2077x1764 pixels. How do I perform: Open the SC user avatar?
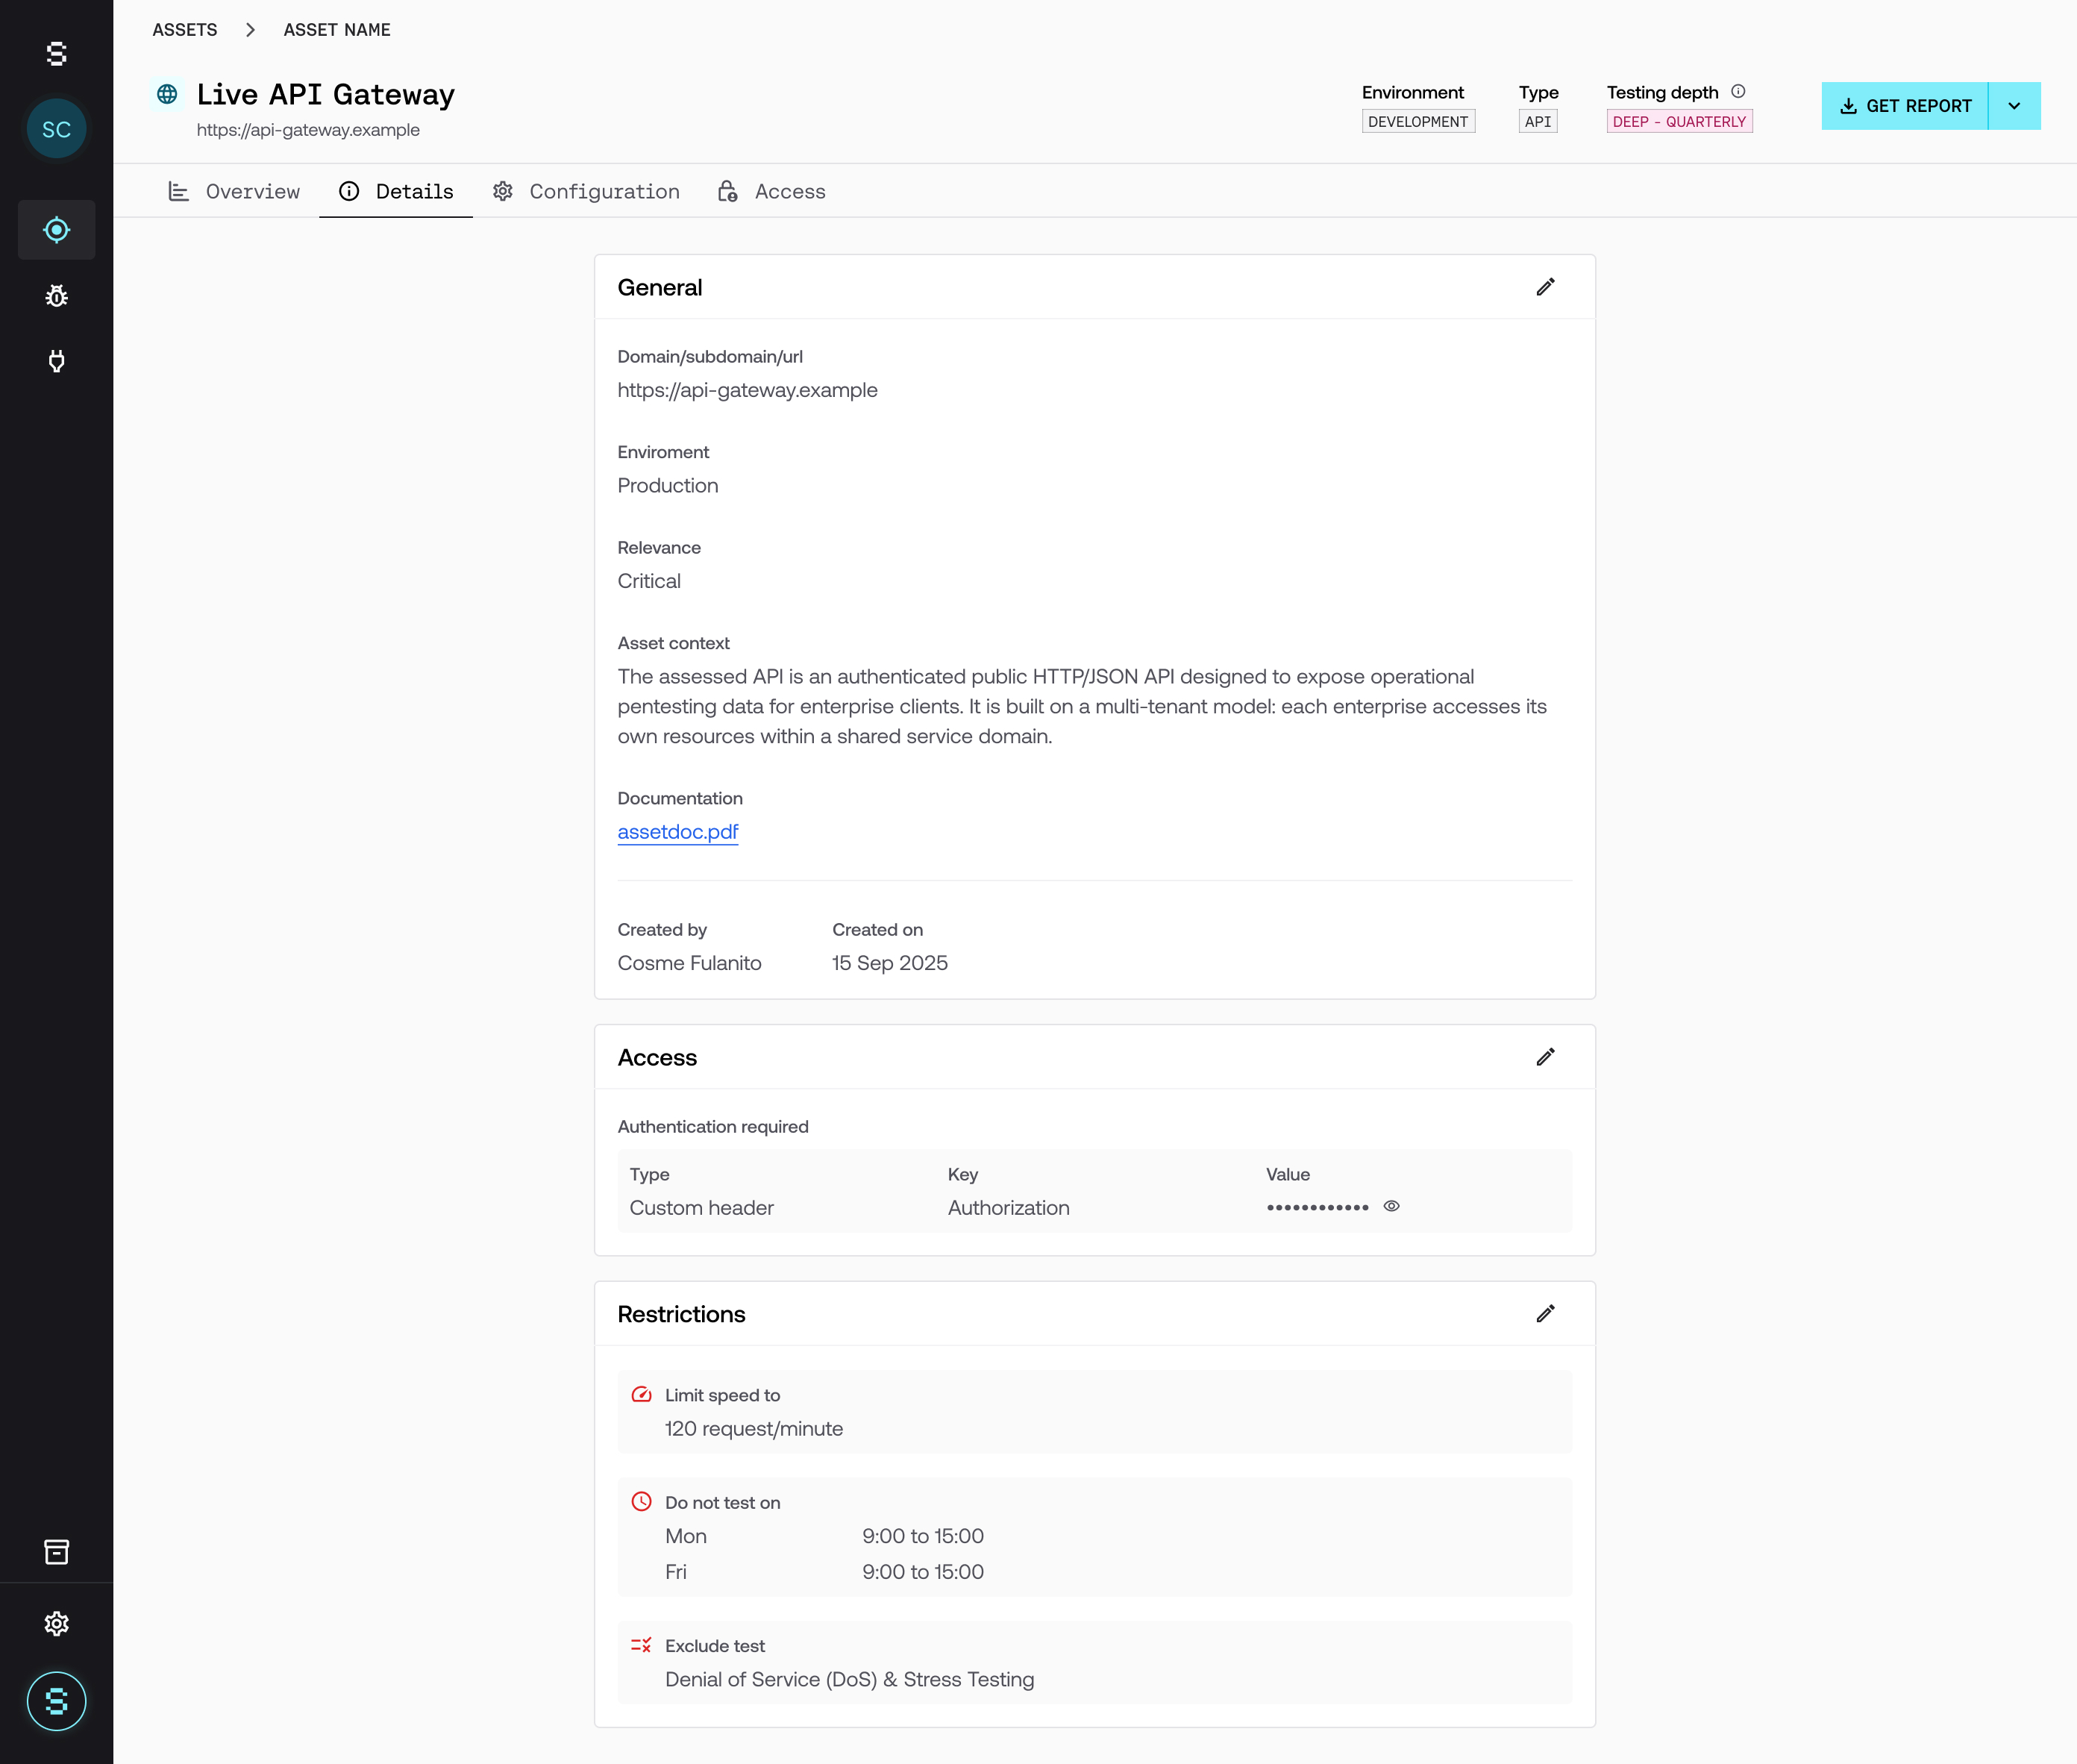[56, 129]
